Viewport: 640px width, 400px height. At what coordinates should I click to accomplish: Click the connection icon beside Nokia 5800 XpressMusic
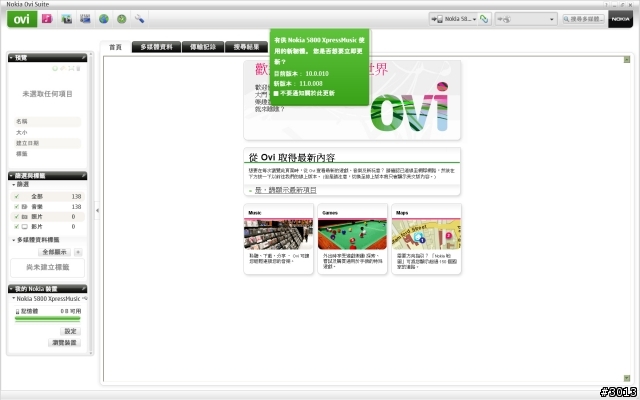85,299
